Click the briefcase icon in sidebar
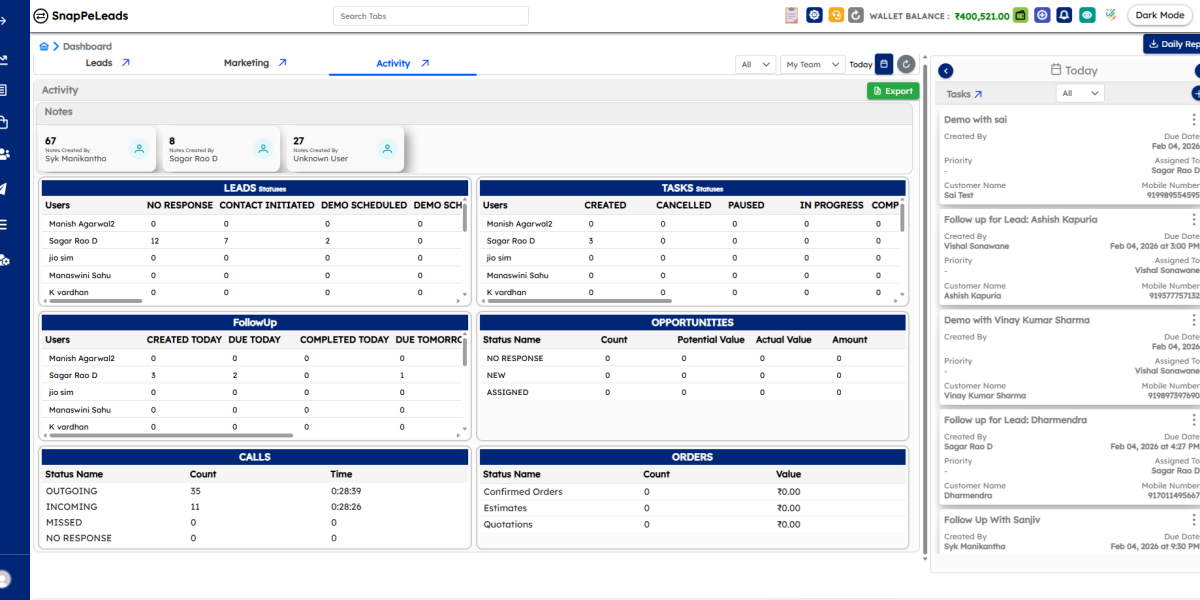This screenshot has height=600, width=1200. 5,123
